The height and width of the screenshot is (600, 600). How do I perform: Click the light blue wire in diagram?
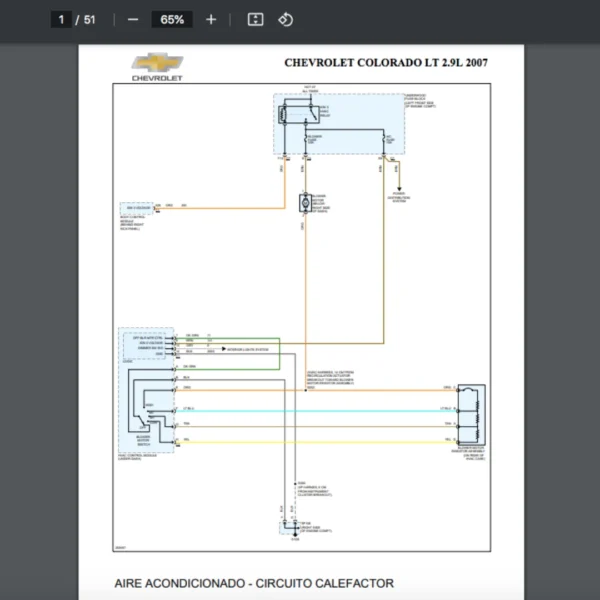320,409
